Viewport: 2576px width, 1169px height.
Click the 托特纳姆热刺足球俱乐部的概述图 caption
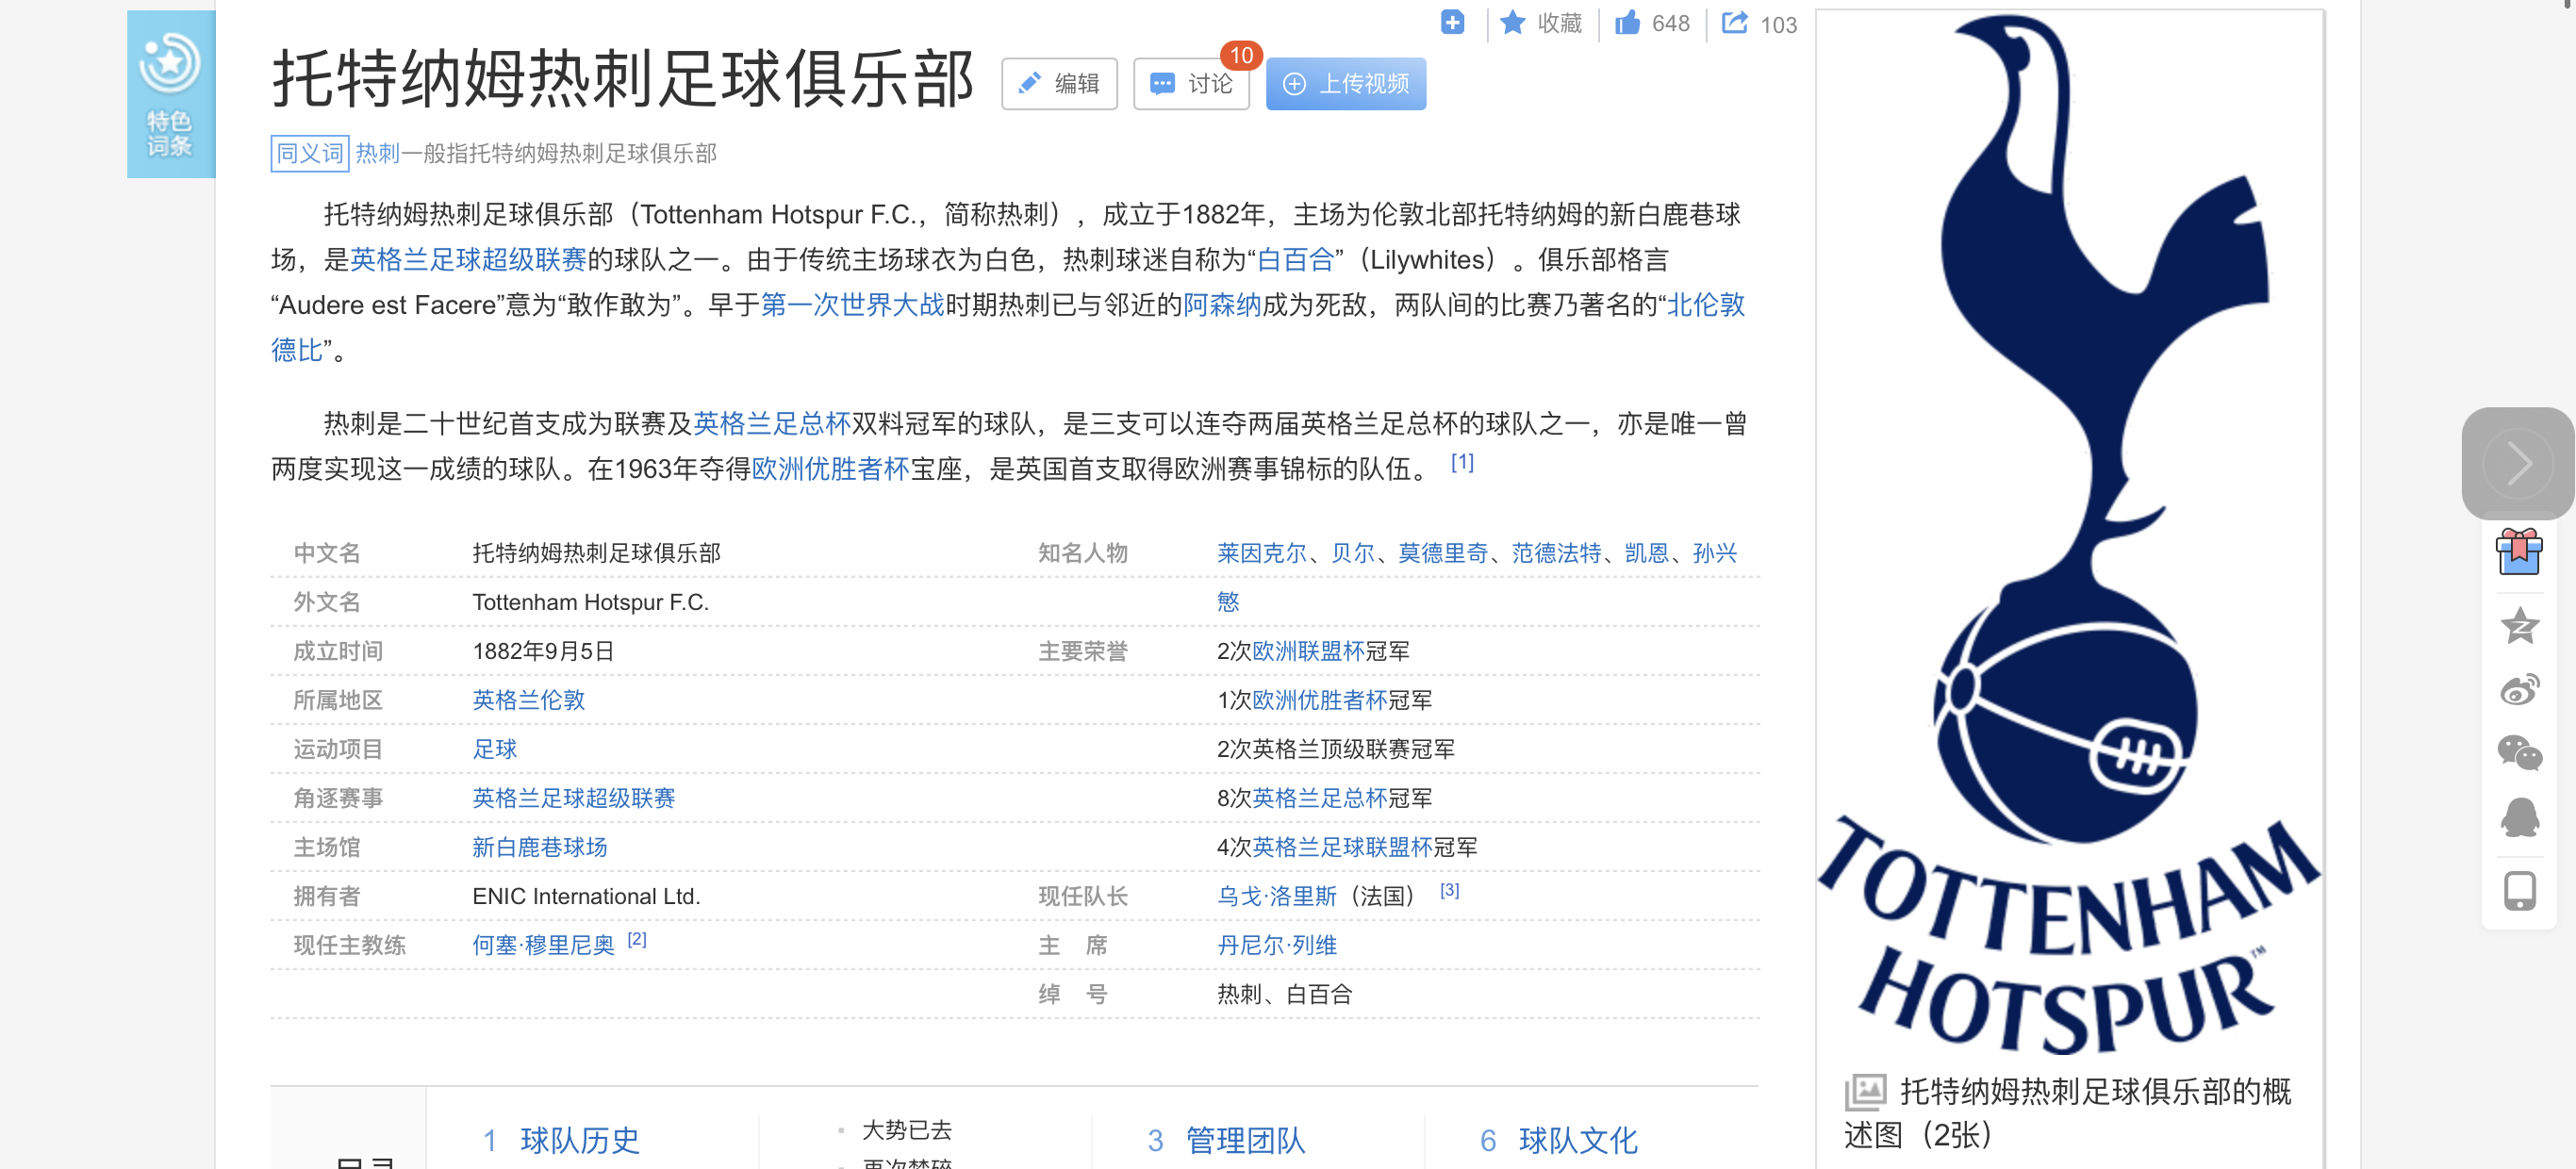click(x=2069, y=1112)
